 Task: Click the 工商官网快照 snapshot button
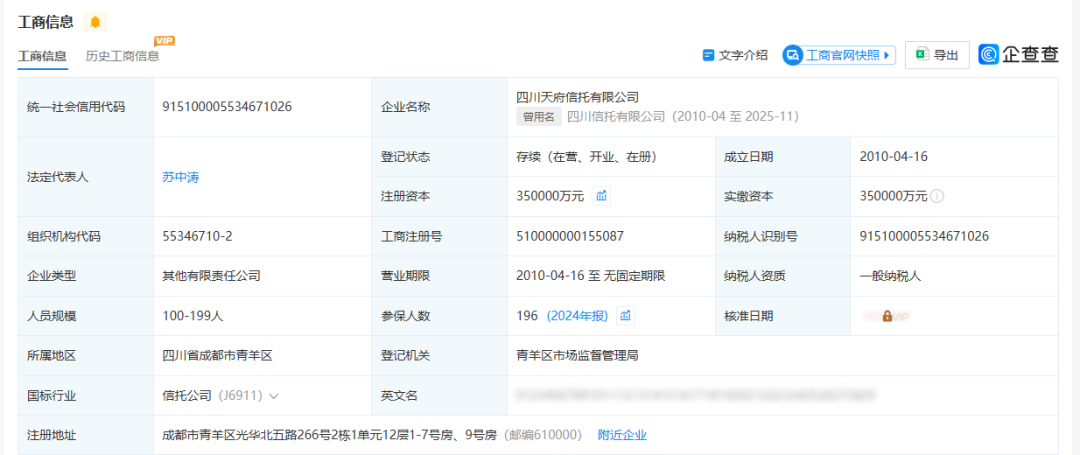coord(839,55)
